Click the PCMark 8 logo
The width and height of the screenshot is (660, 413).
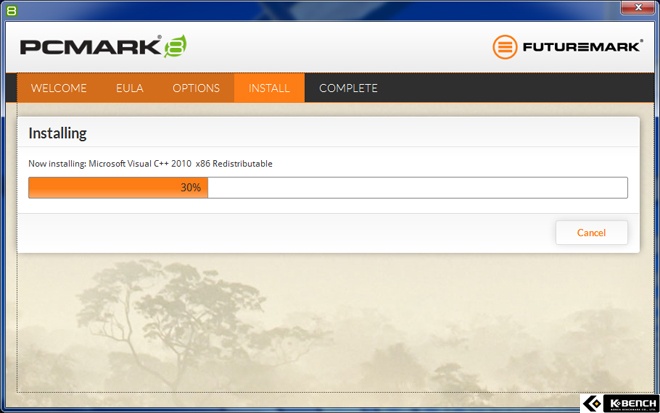(x=103, y=46)
